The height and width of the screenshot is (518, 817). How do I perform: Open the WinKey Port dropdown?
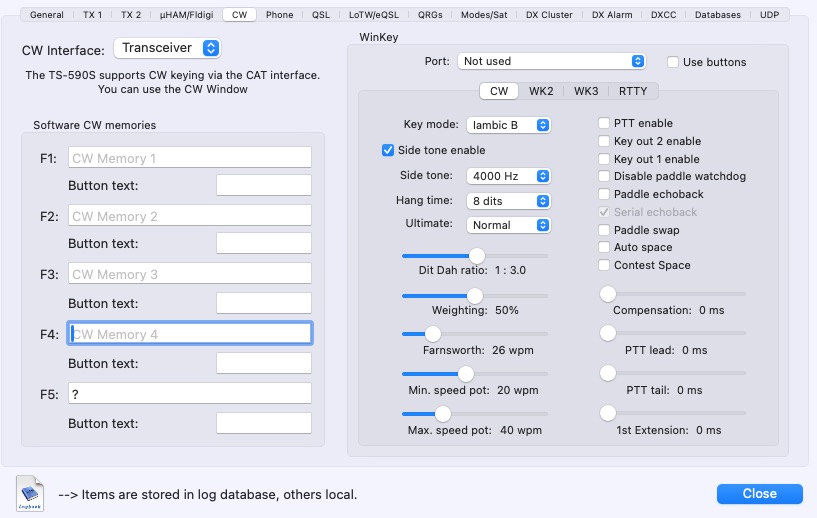click(553, 61)
